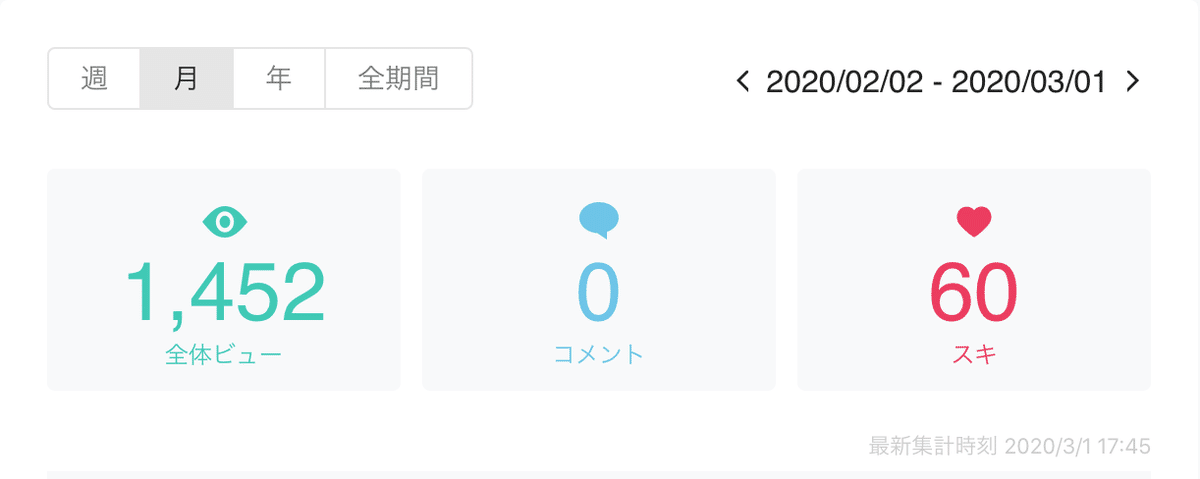Click the 全体ビュー label
1200x479 pixels.
(x=224, y=354)
